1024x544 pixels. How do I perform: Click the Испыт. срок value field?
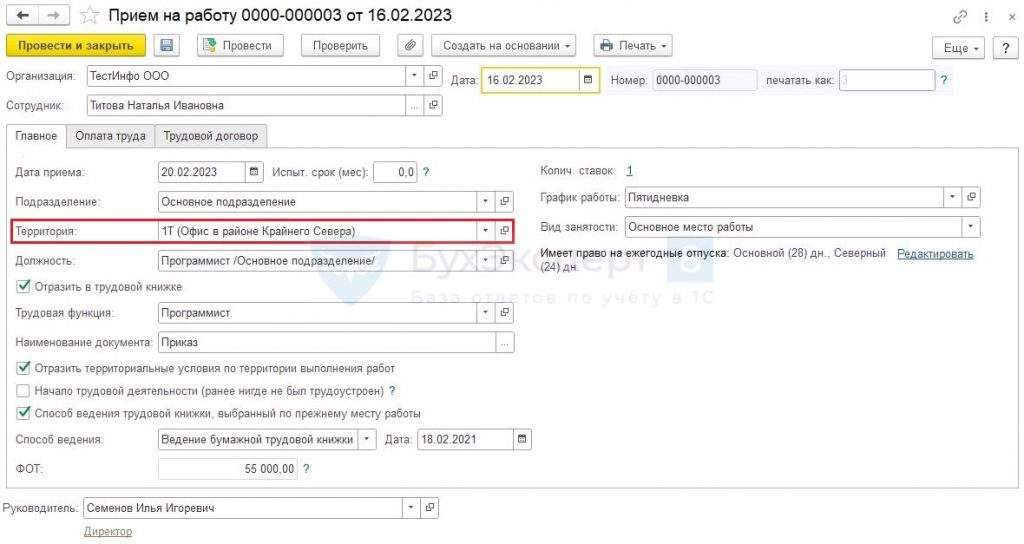pyautogui.click(x=395, y=172)
